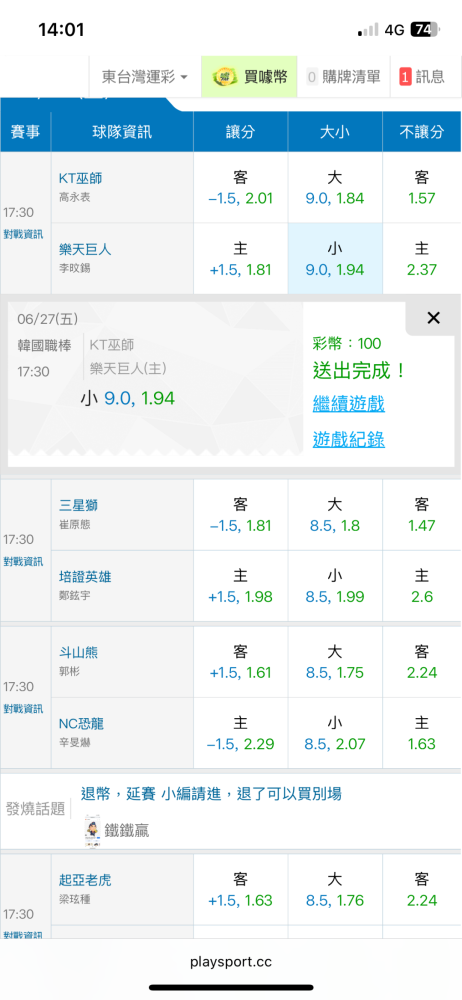
Task: Open 訊息 with red notification badge
Action: (x=422, y=77)
